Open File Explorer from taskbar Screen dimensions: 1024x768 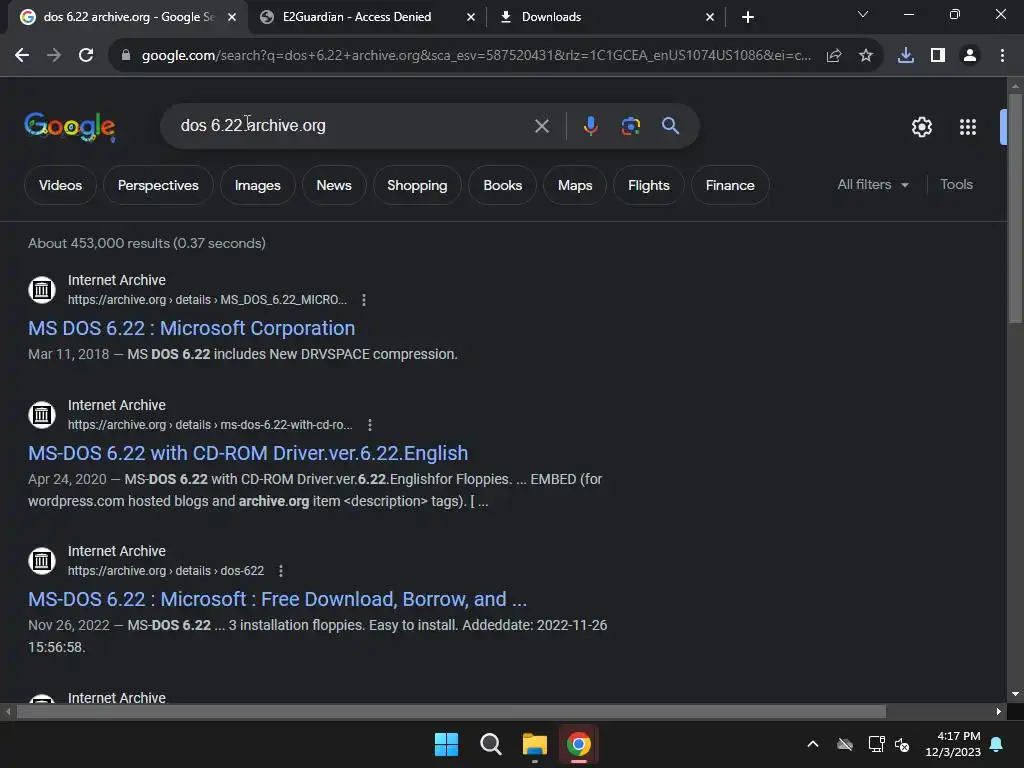(534, 744)
